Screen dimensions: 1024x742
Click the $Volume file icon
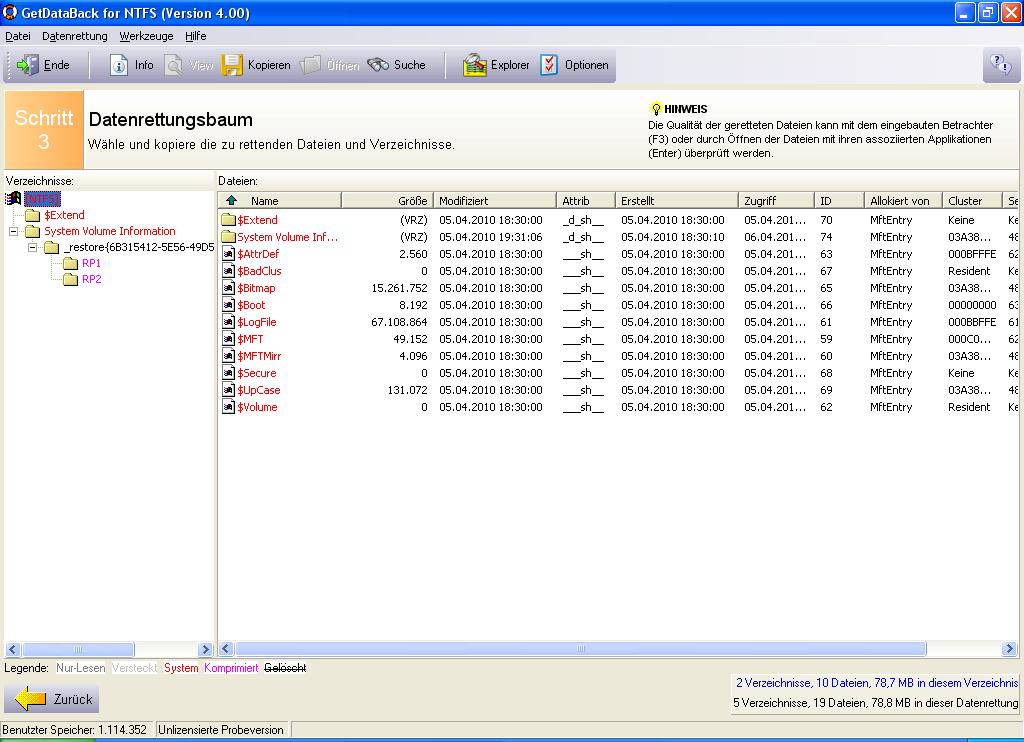[228, 407]
